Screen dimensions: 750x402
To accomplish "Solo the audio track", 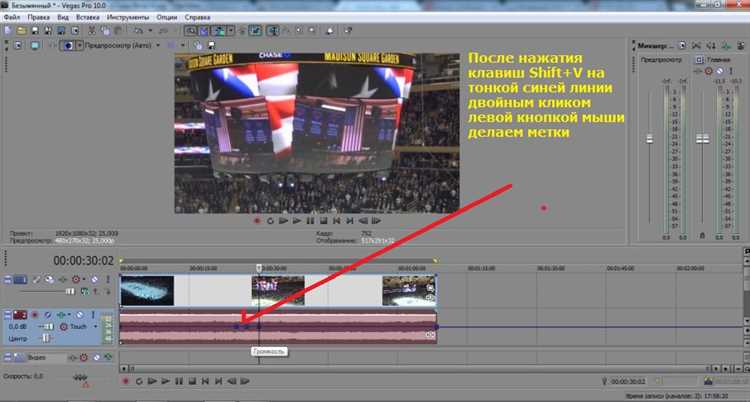I will (93, 315).
